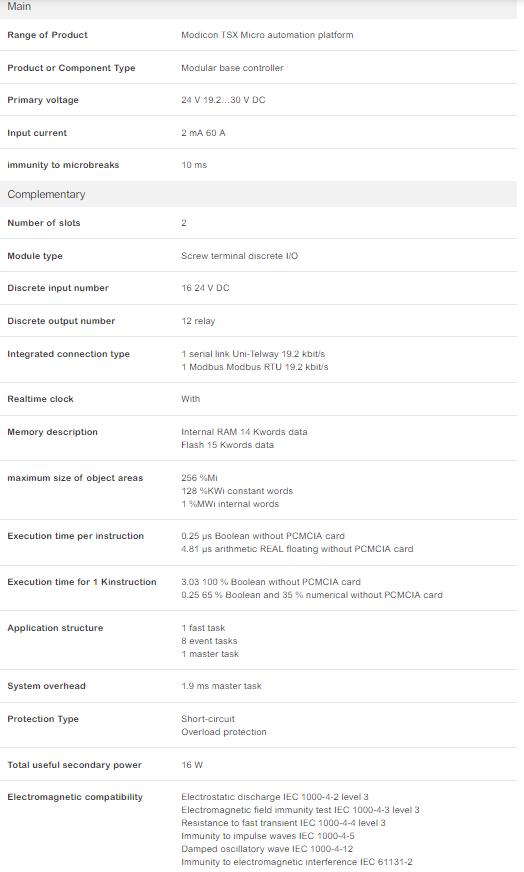The image size is (524, 872).
Task: Click the Execution time per instruction label
Action: pyautogui.click(x=75, y=536)
